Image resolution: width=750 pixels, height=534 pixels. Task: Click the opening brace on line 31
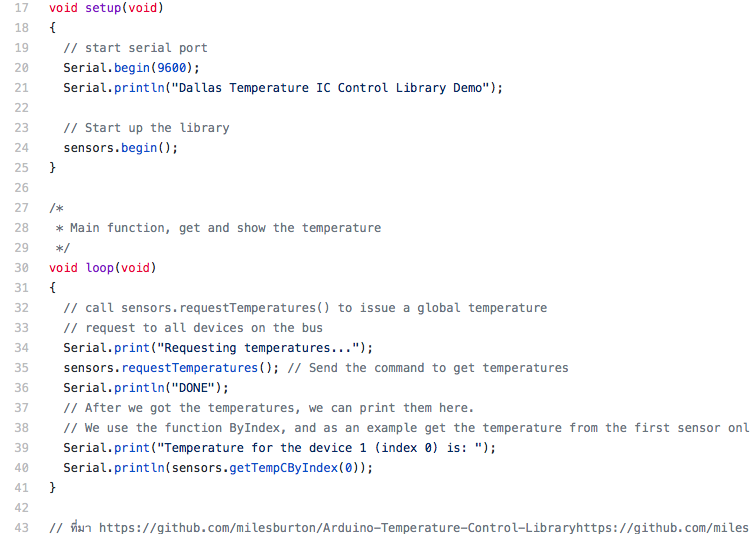[53, 288]
